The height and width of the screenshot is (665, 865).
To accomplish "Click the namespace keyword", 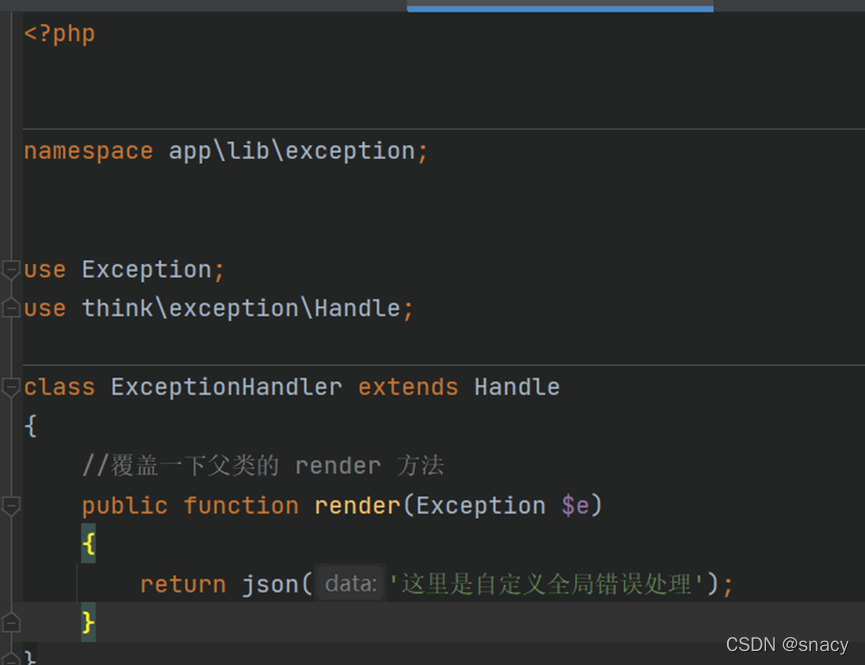I will (x=88, y=151).
